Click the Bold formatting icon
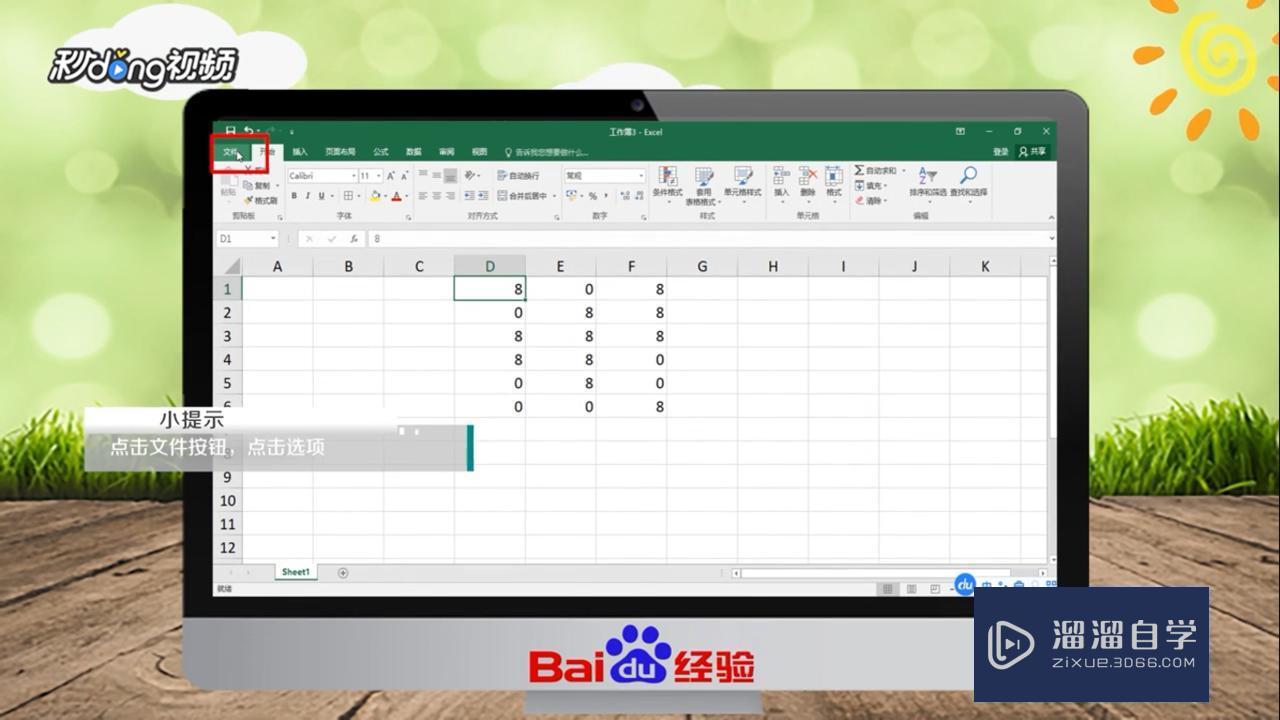This screenshot has width=1280, height=720. point(294,196)
